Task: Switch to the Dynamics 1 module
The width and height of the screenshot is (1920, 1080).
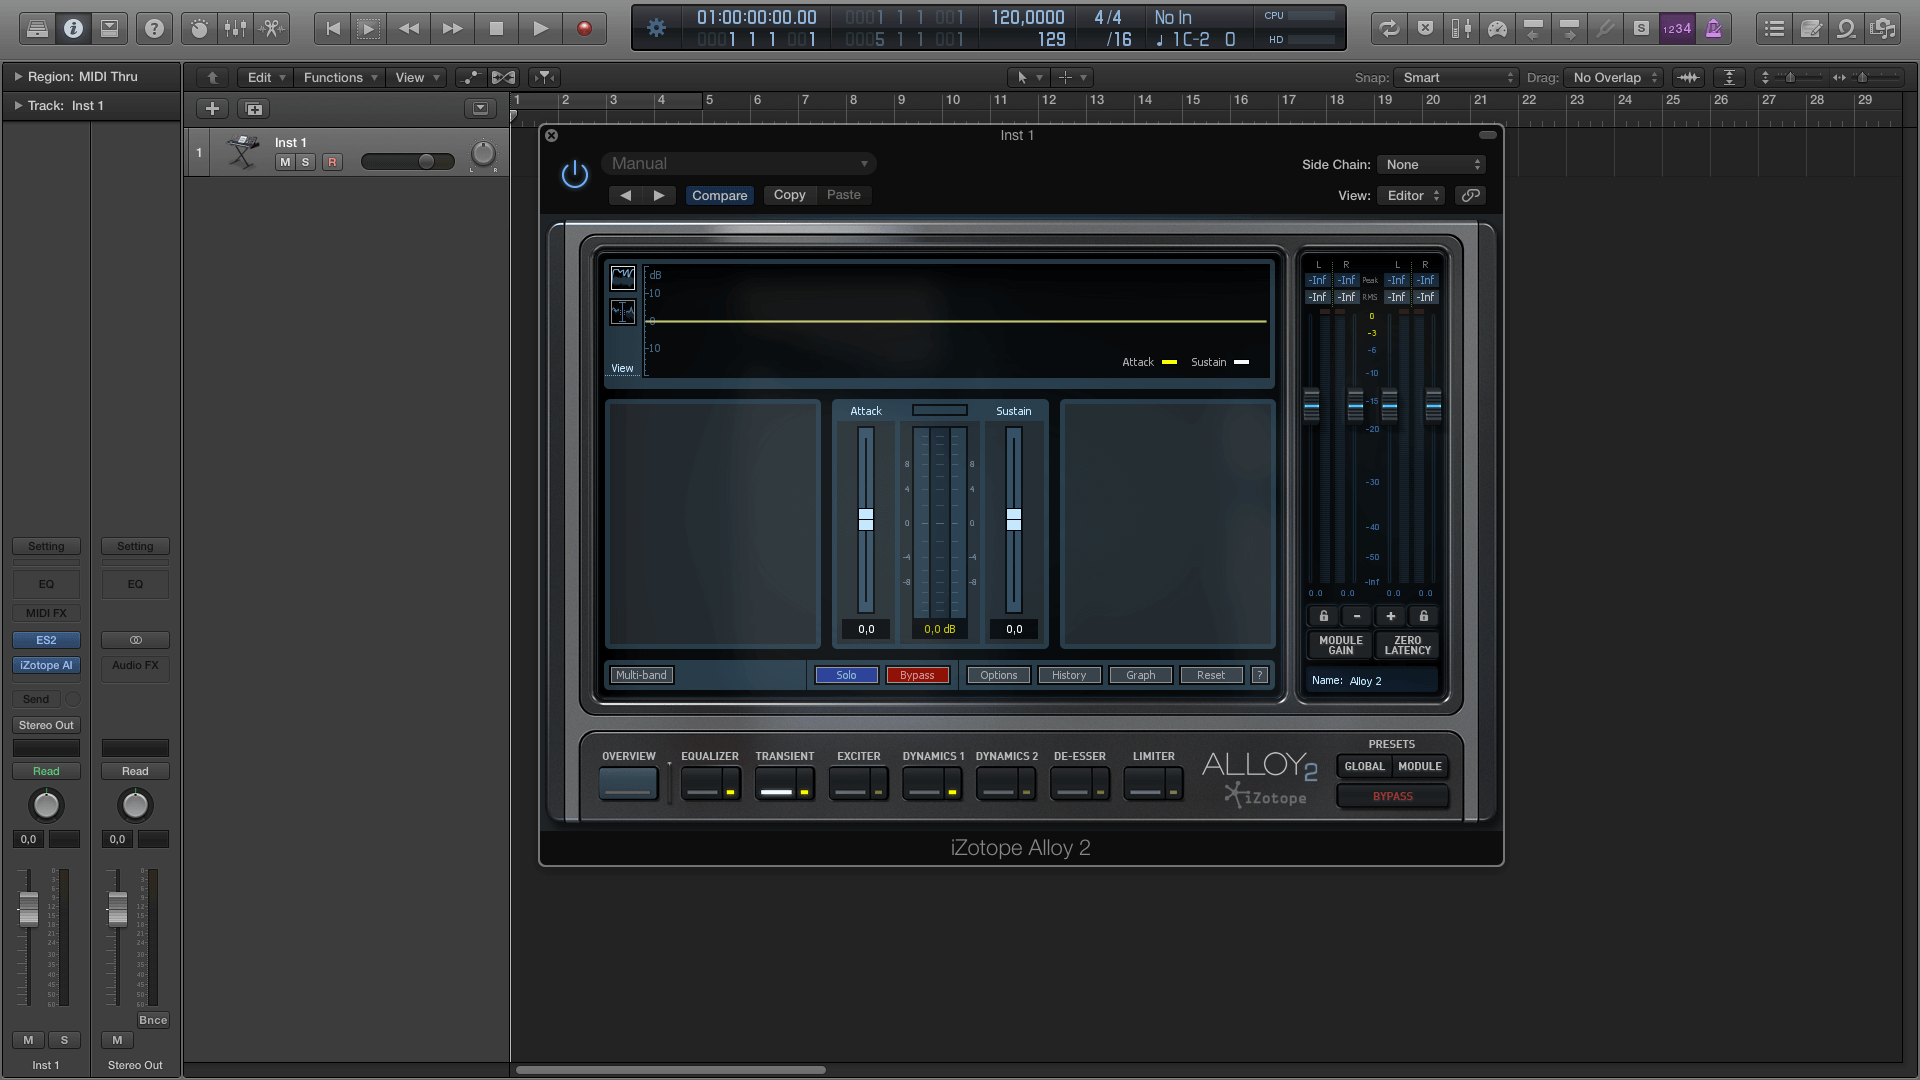Action: coord(932,784)
